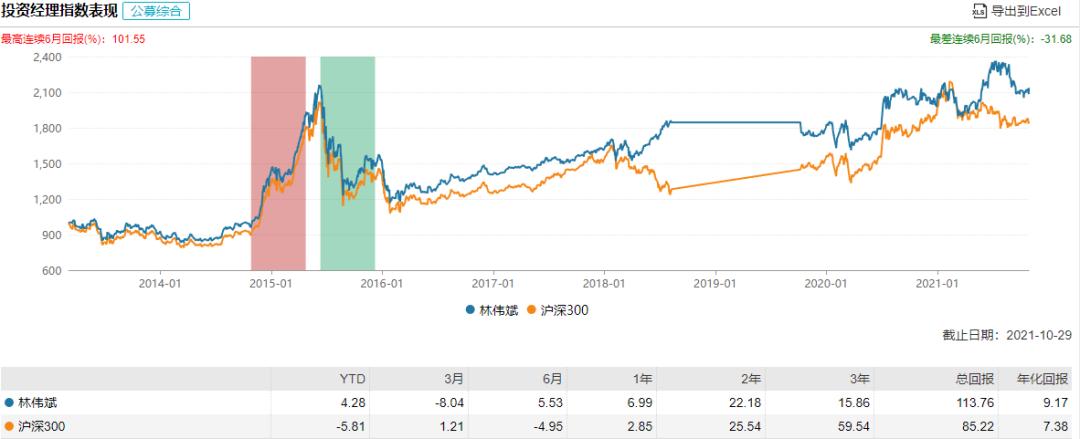Select the 公募综合 tab button

tap(155, 12)
